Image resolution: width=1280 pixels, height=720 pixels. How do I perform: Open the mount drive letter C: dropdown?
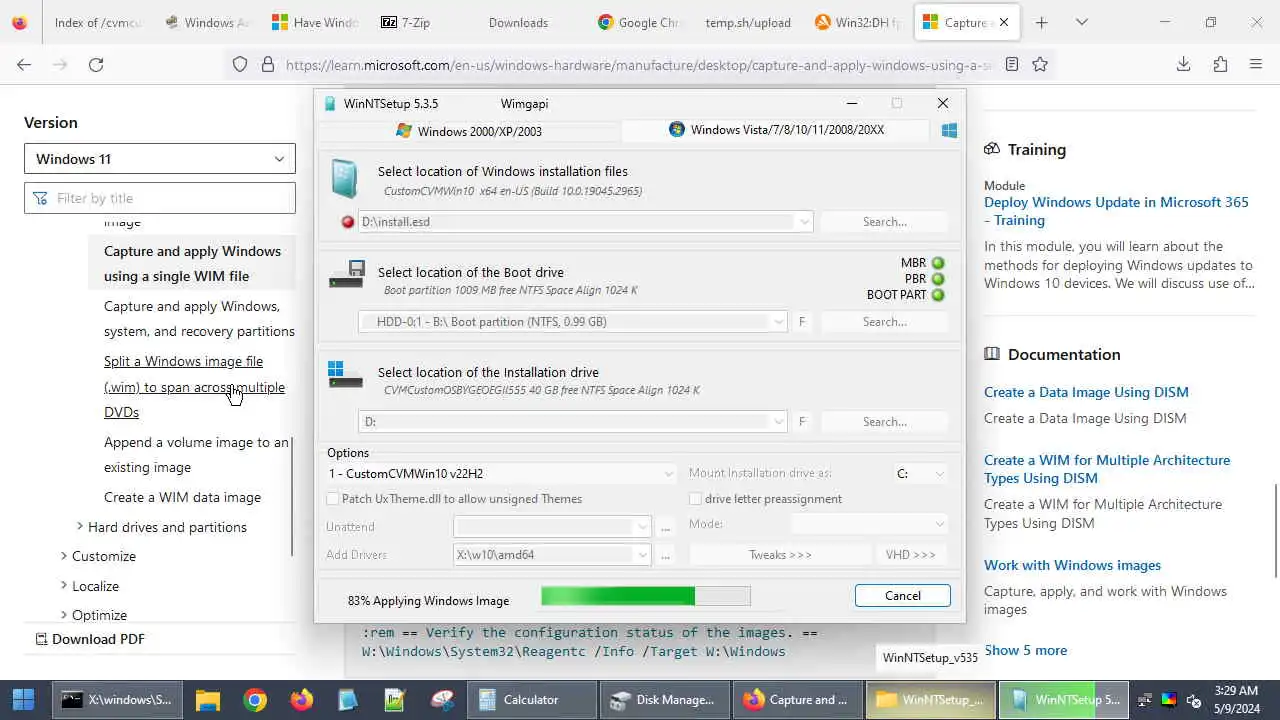coord(939,474)
